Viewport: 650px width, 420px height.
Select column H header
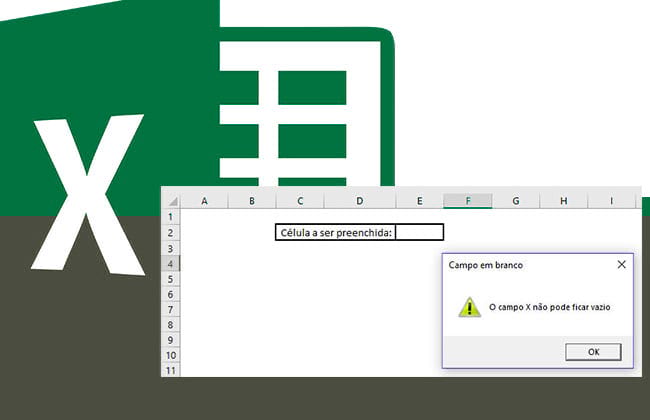click(x=564, y=201)
